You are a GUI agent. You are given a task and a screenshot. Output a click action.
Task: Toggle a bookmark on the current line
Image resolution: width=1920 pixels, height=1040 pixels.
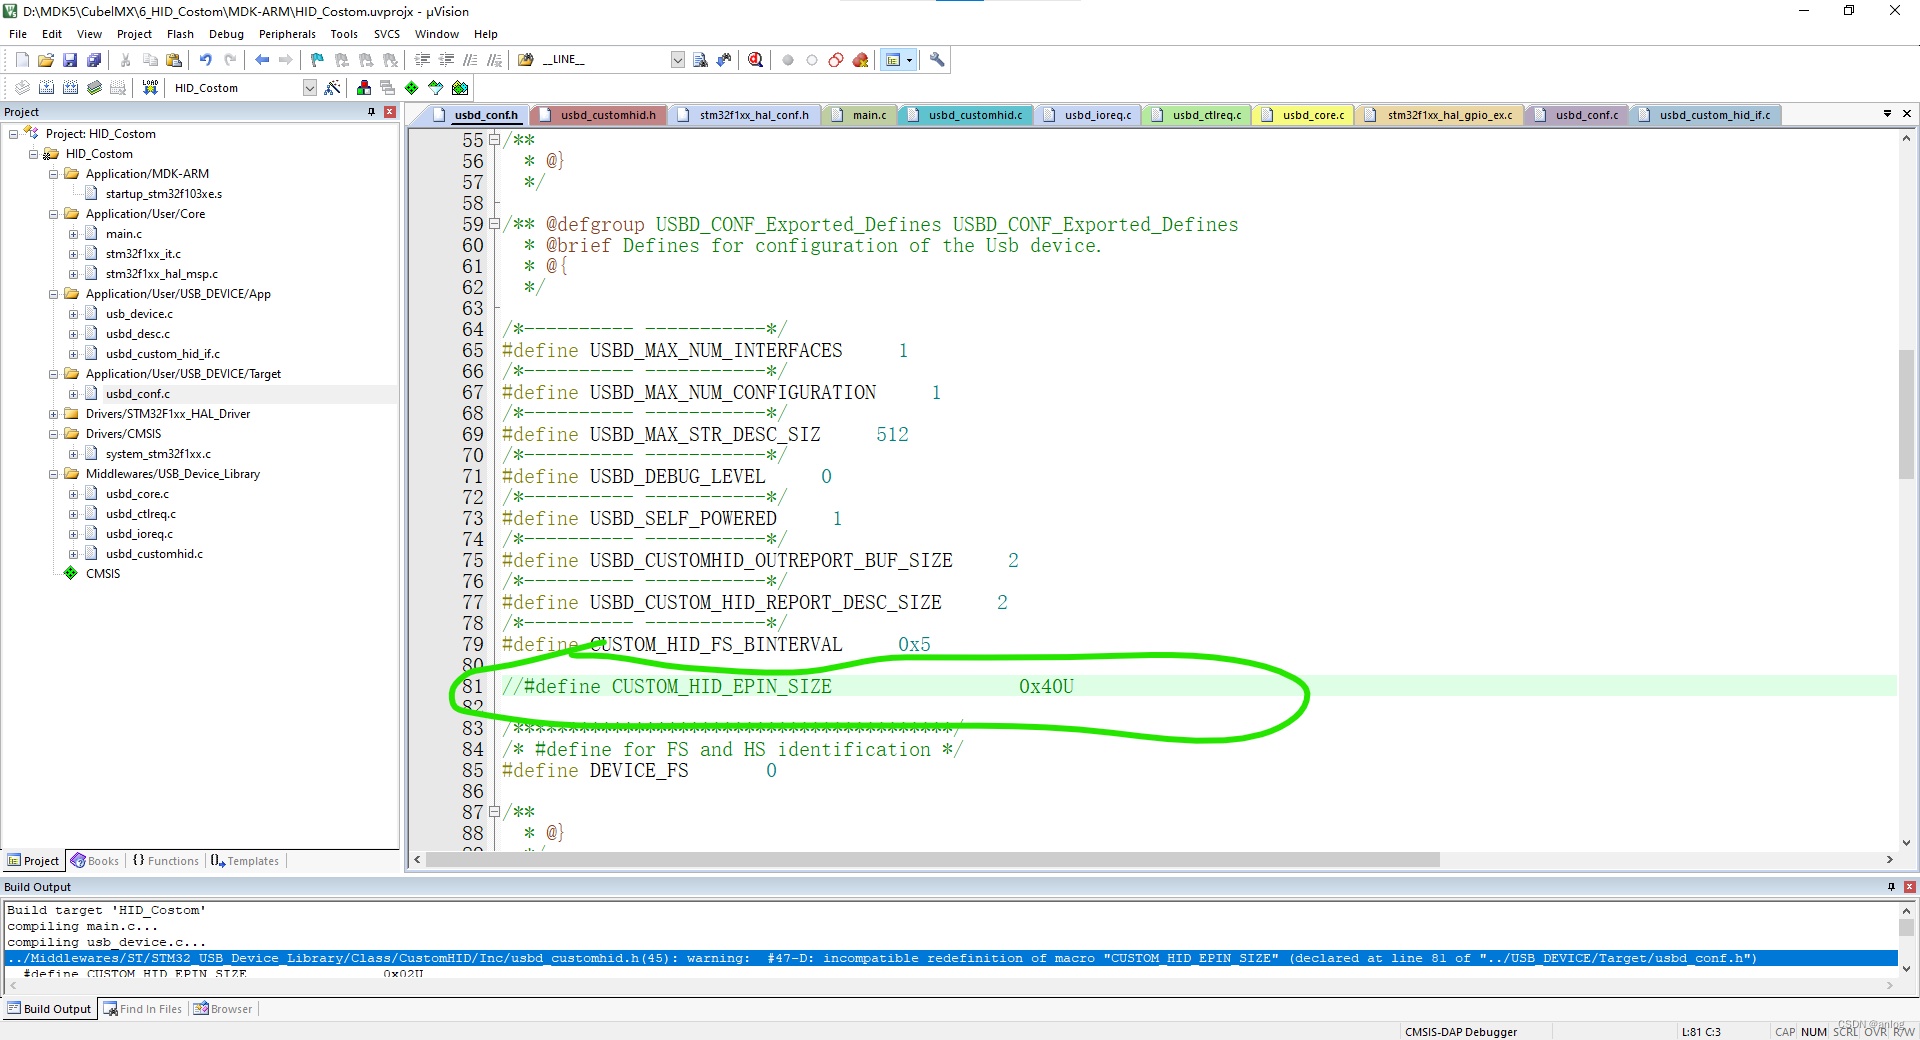click(315, 60)
